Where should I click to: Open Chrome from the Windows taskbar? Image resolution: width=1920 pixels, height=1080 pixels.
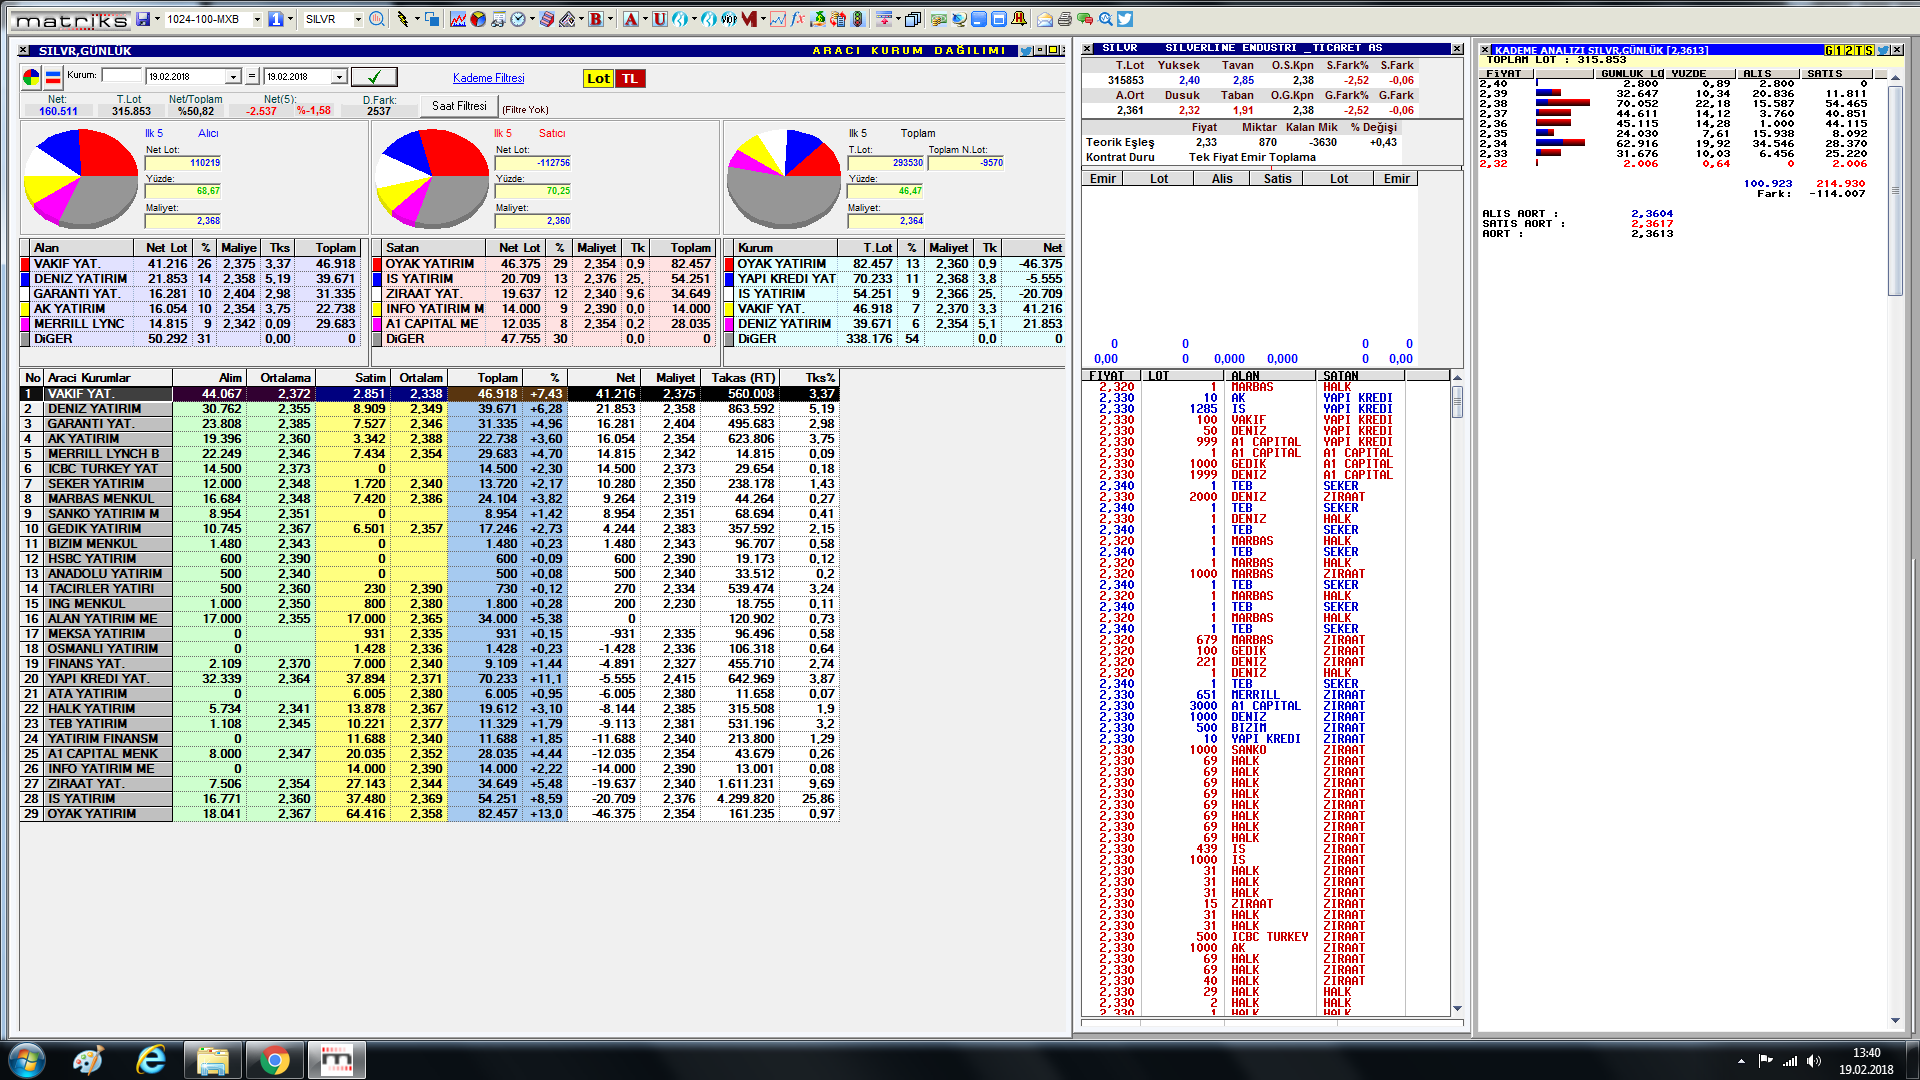(x=274, y=1060)
